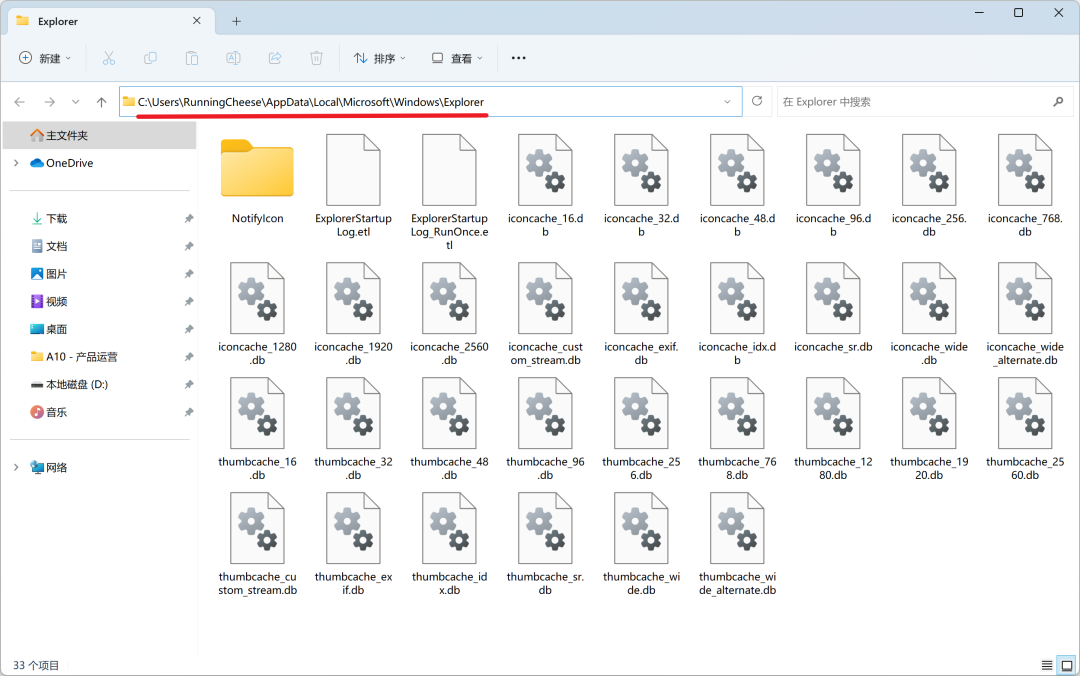Screen dimensions: 1080x676
Task: Select thumbcache_1920.db file
Action: tap(929, 429)
